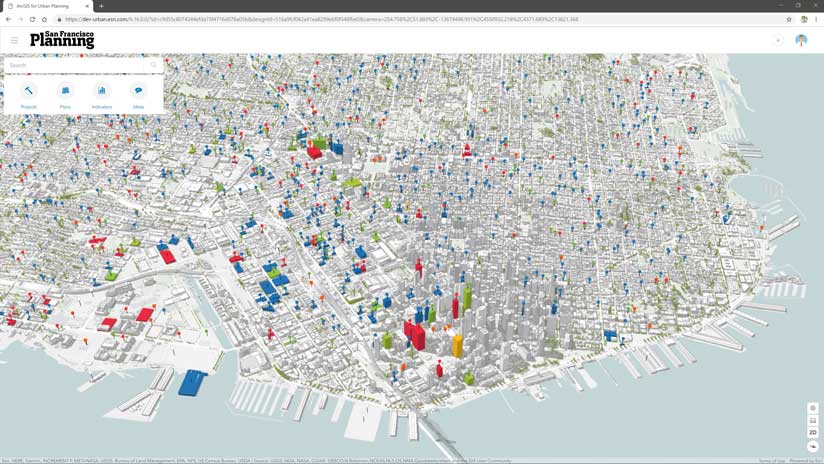Select the ArcGIS for Urban Planning browser tab
Viewport: 824px width, 464px height.
47,6
